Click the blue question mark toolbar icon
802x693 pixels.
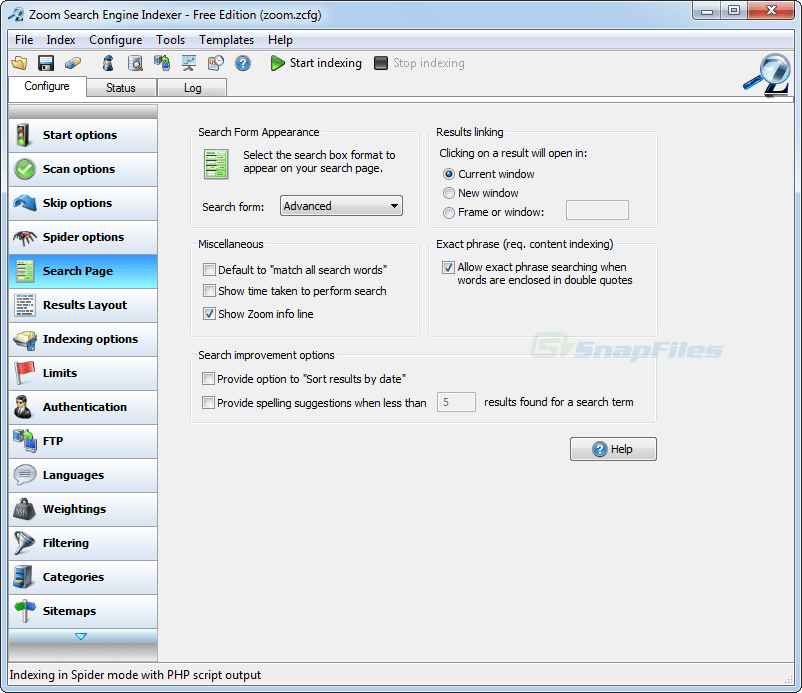pyautogui.click(x=242, y=63)
